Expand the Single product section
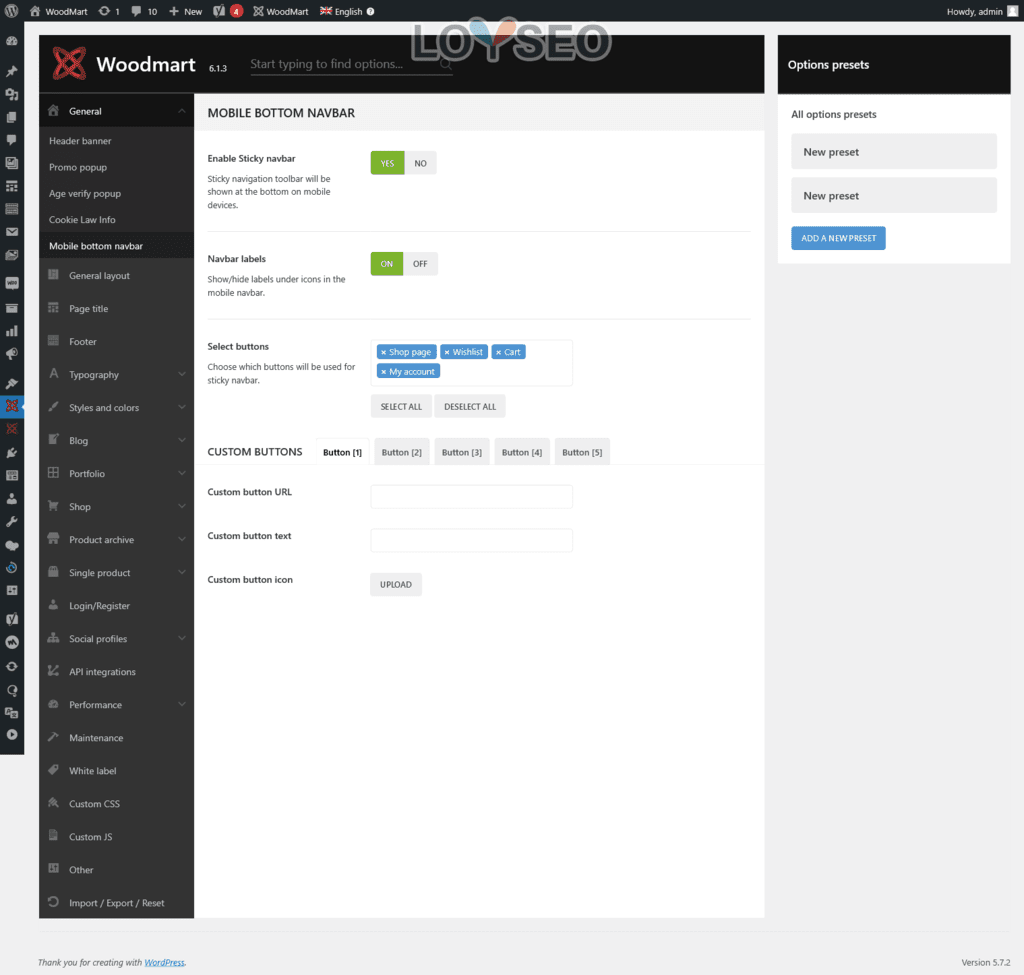 (x=182, y=572)
